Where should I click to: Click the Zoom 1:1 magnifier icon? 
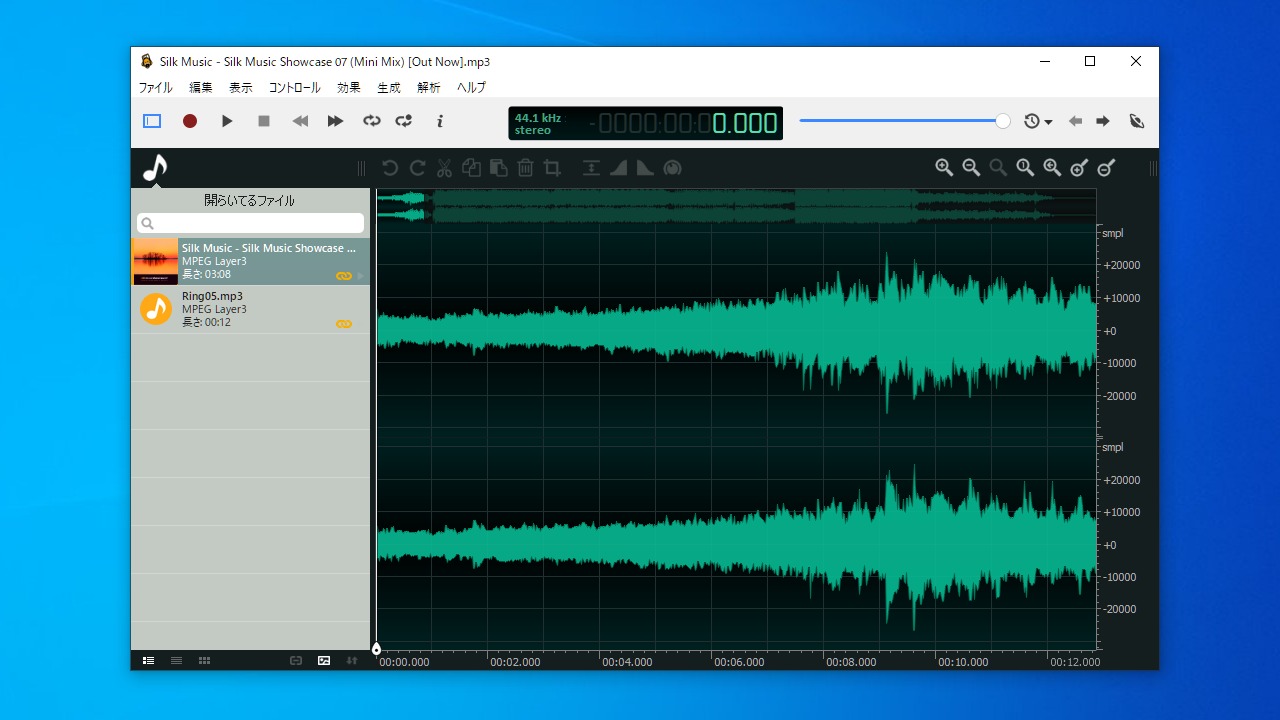pos(1025,168)
